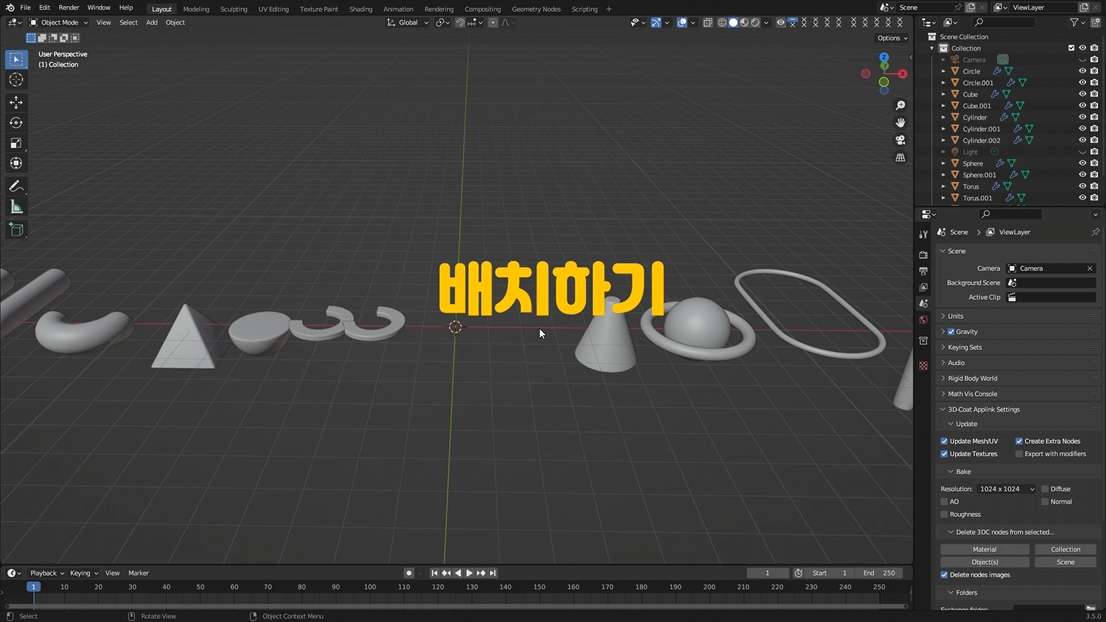Image resolution: width=1106 pixels, height=622 pixels.
Task: Open the Geometry Nodes workspace tab
Action: tap(536, 9)
